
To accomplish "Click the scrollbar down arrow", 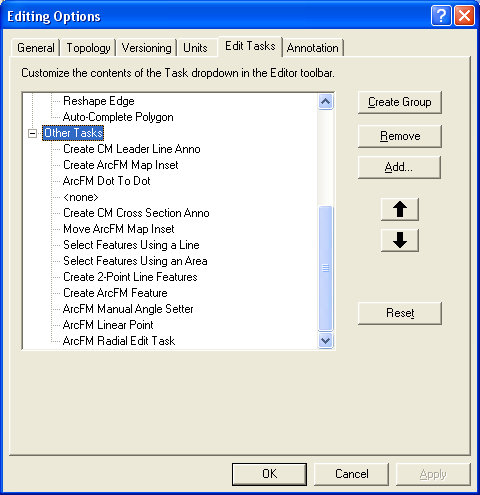I will [325, 340].
